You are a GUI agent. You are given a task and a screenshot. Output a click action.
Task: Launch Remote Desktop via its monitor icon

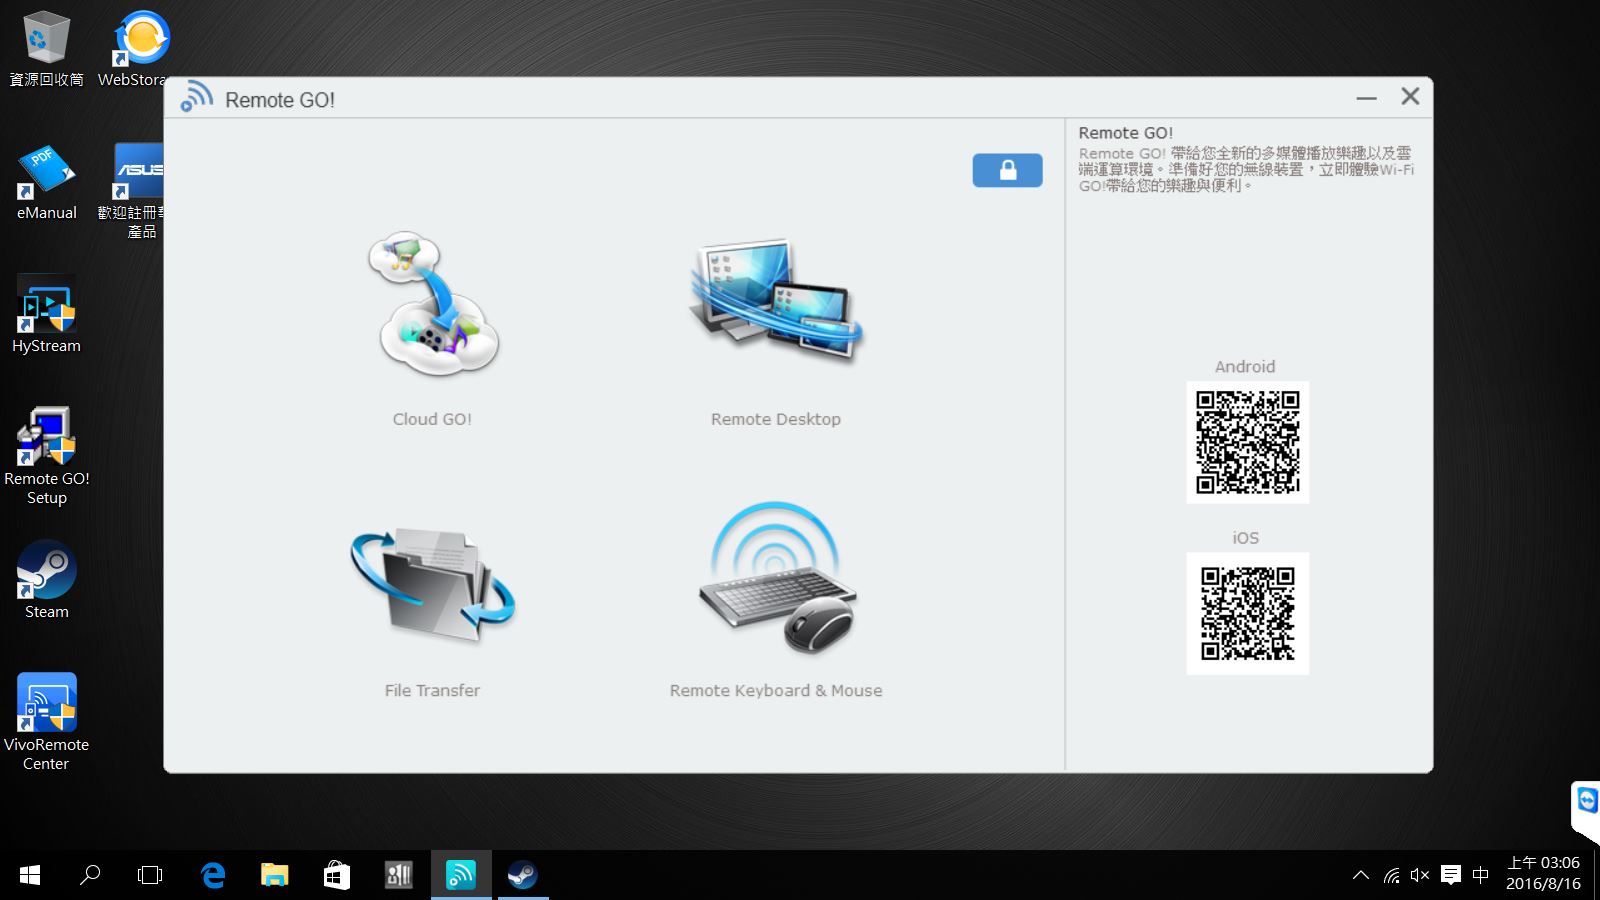pos(776,300)
